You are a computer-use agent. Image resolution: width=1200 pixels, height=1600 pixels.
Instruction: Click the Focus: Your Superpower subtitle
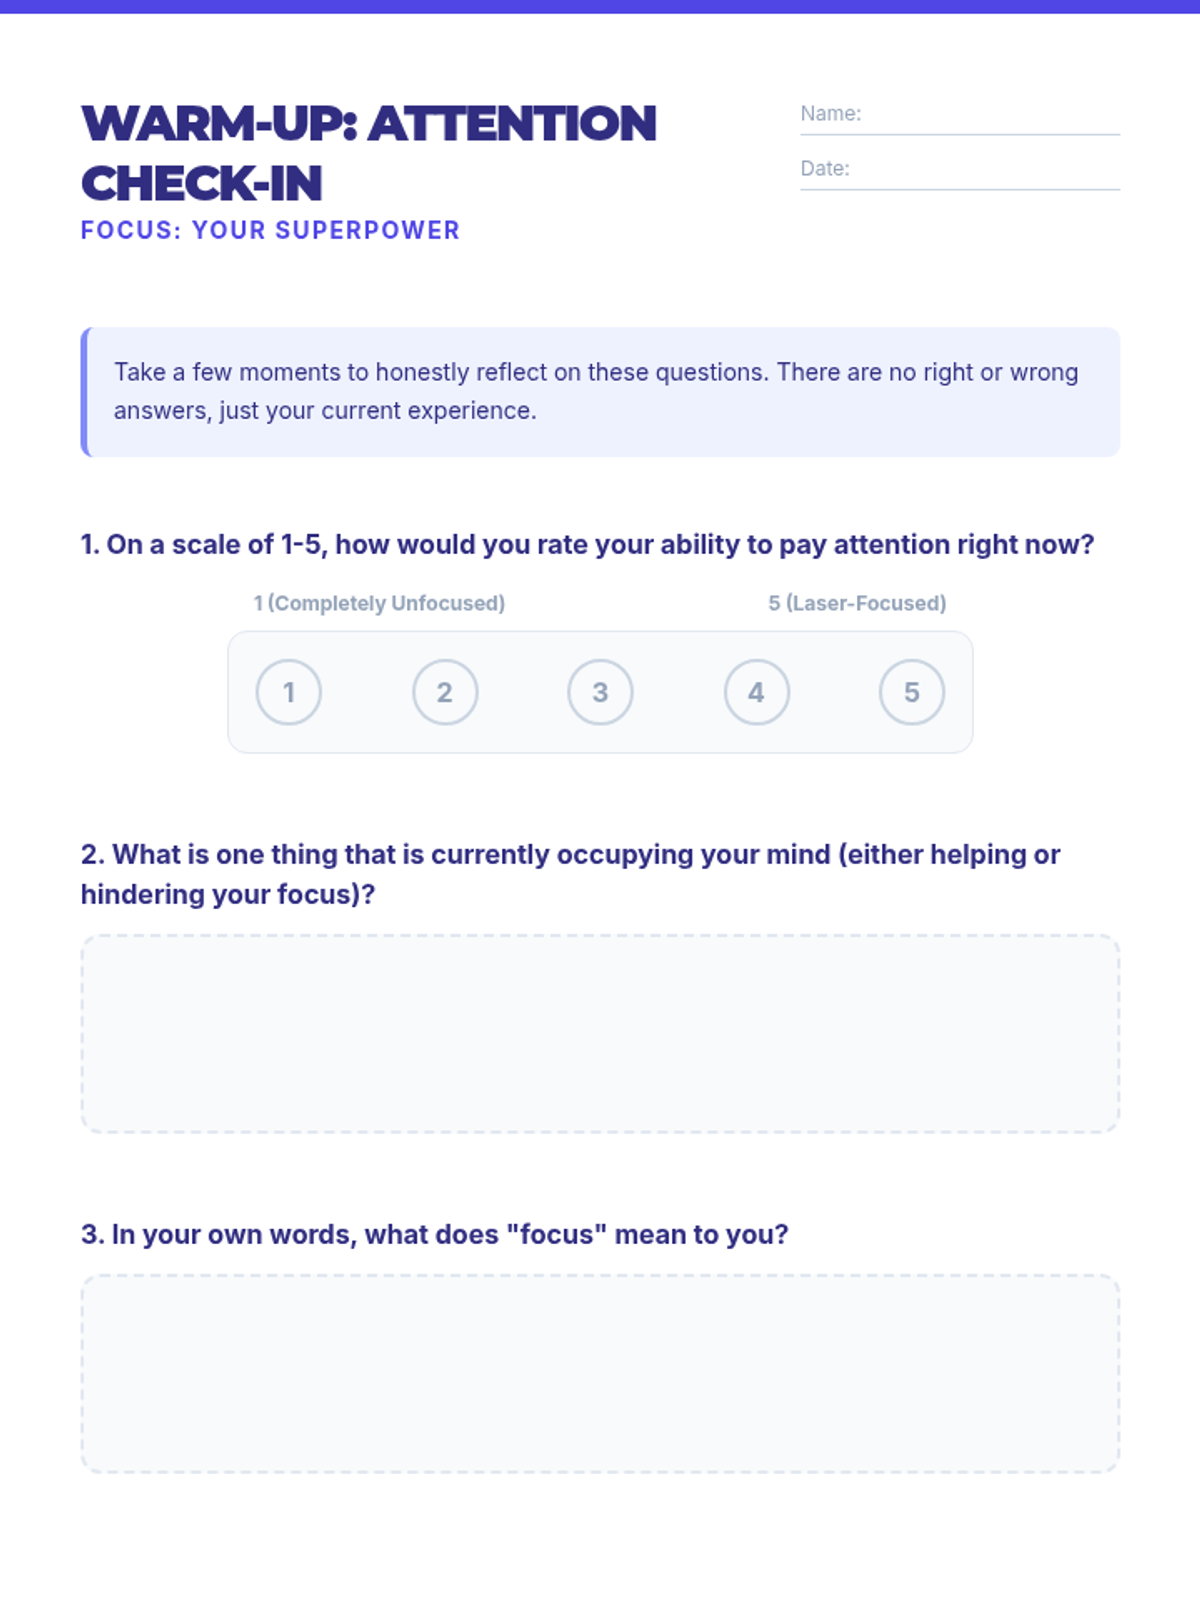pos(270,230)
